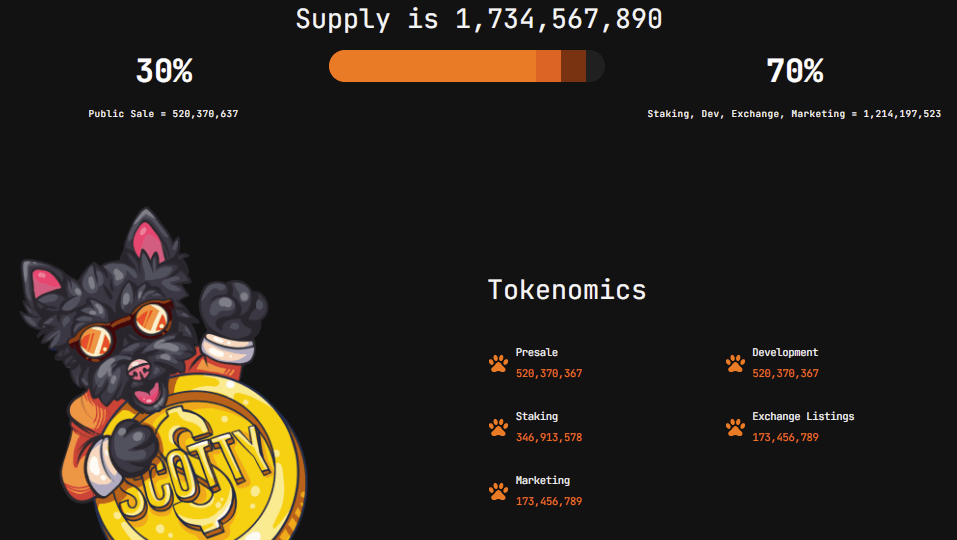Click the light orange supply bar segment
Screen dimensions: 957x540
point(432,66)
